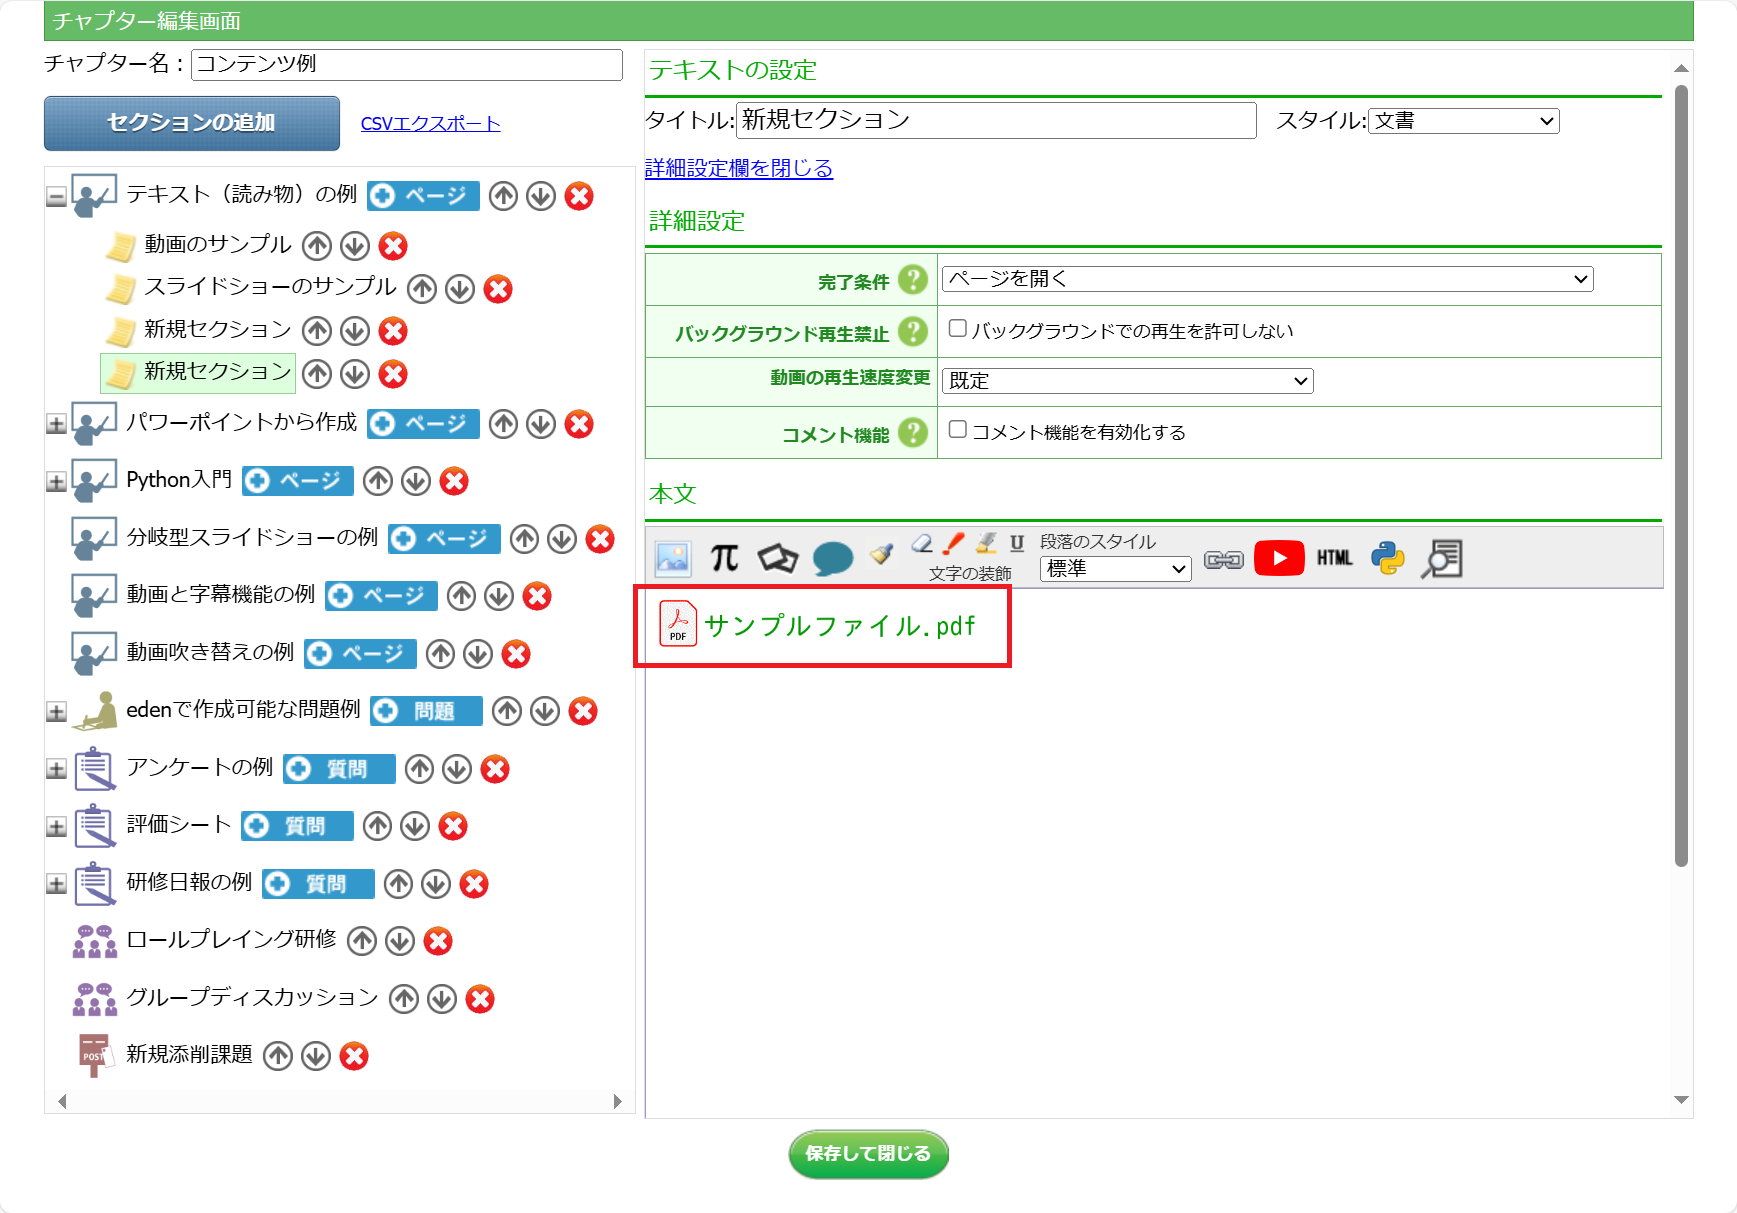Select 動画のサンプル in the tree

(x=217, y=245)
